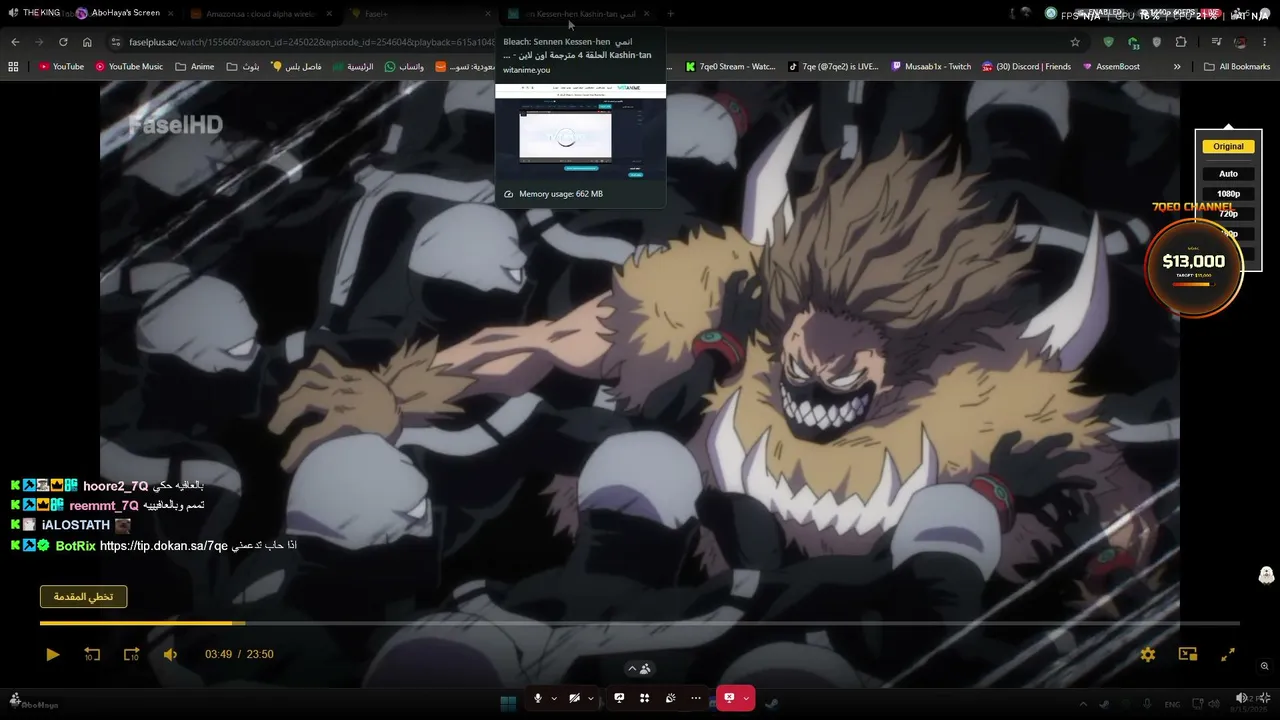
Task: Open activities grid in call bar
Action: pos(645,698)
